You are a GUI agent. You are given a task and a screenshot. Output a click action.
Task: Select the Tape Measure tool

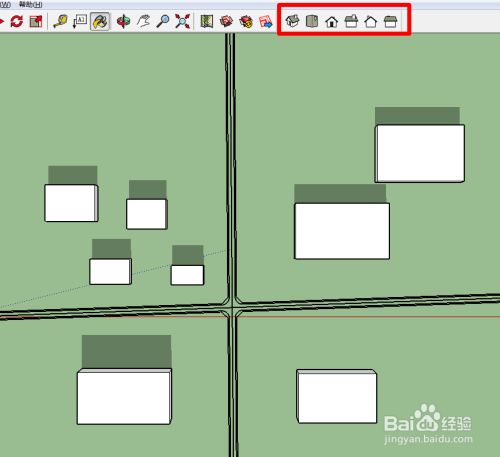[x=61, y=21]
